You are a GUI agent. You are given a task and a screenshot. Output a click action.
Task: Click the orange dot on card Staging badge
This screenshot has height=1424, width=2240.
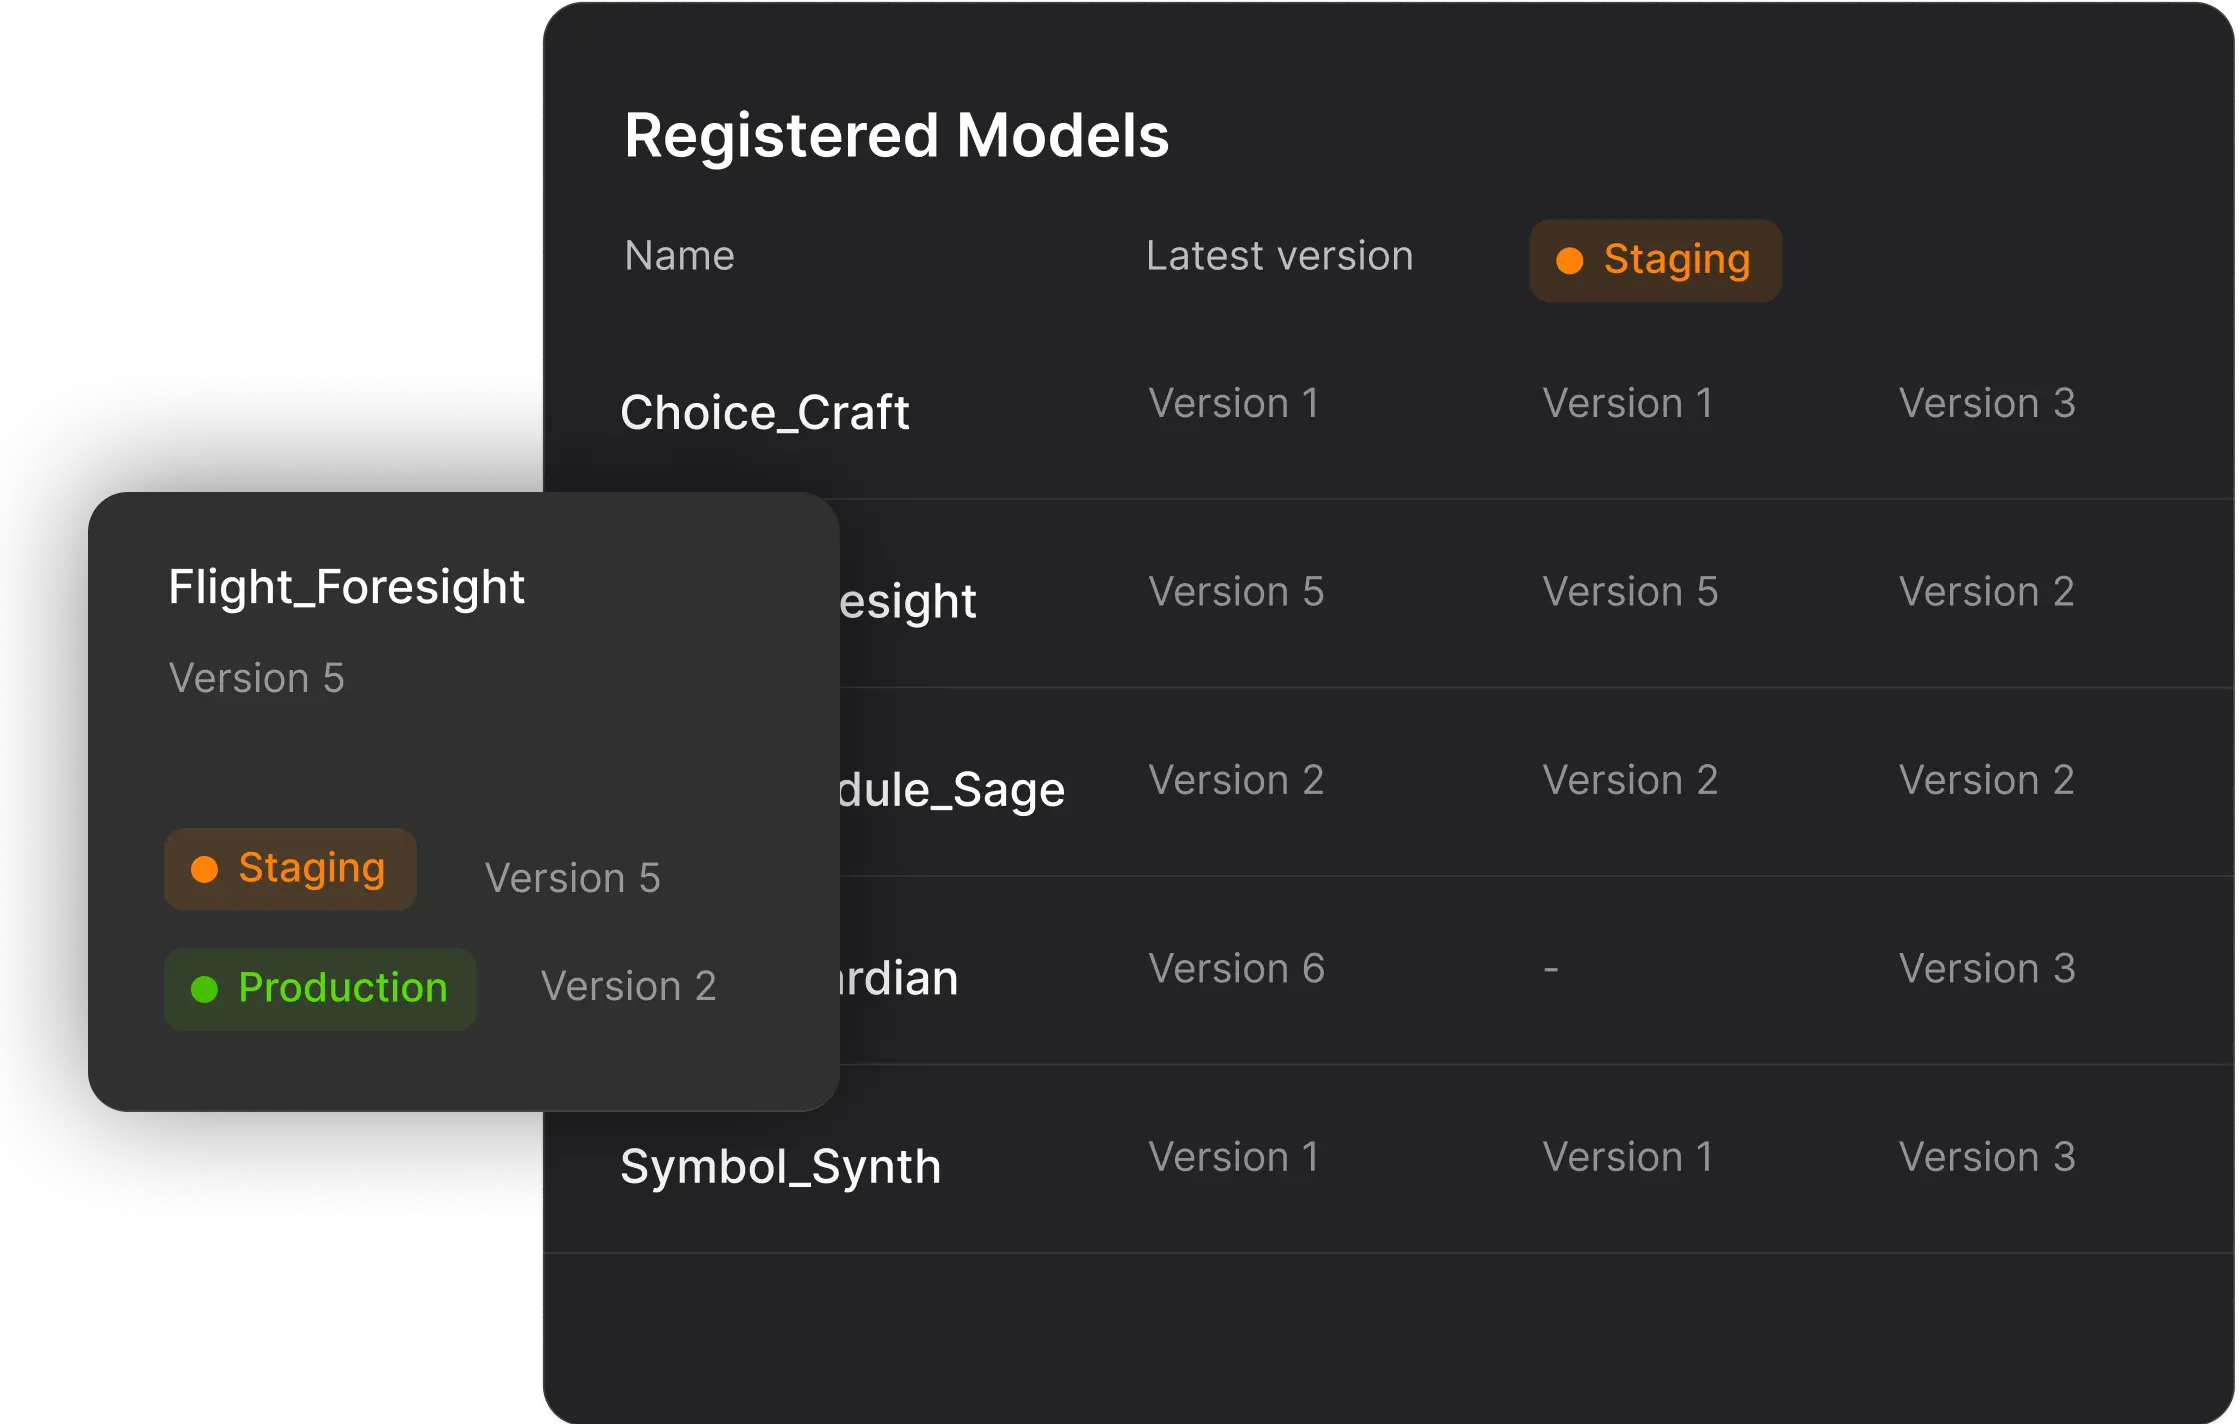[204, 869]
